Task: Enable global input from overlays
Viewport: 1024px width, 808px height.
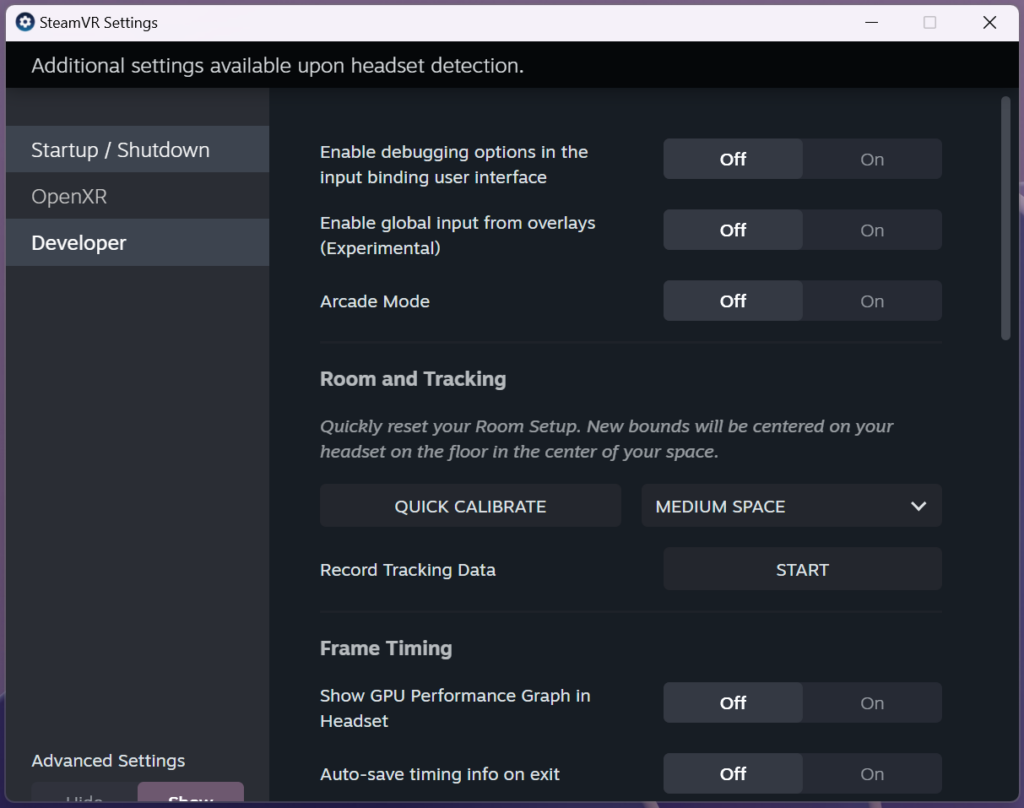Action: click(x=871, y=230)
